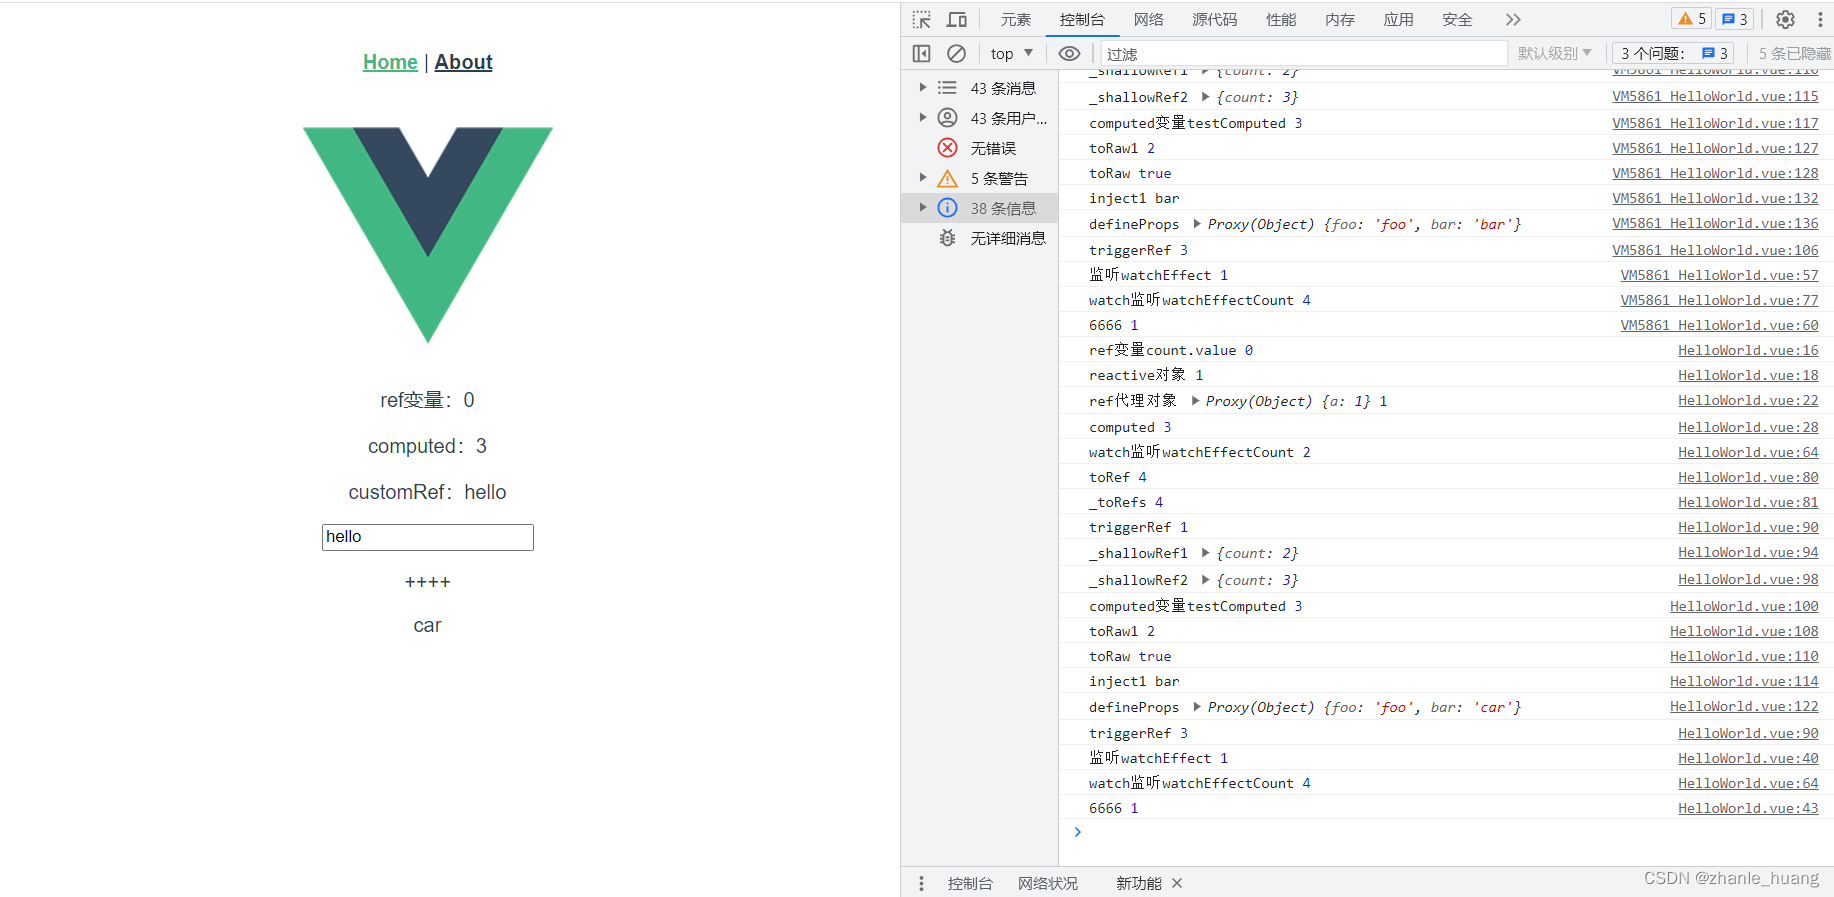Switch to the 应用 tab
The width and height of the screenshot is (1834, 897).
point(1398,19)
